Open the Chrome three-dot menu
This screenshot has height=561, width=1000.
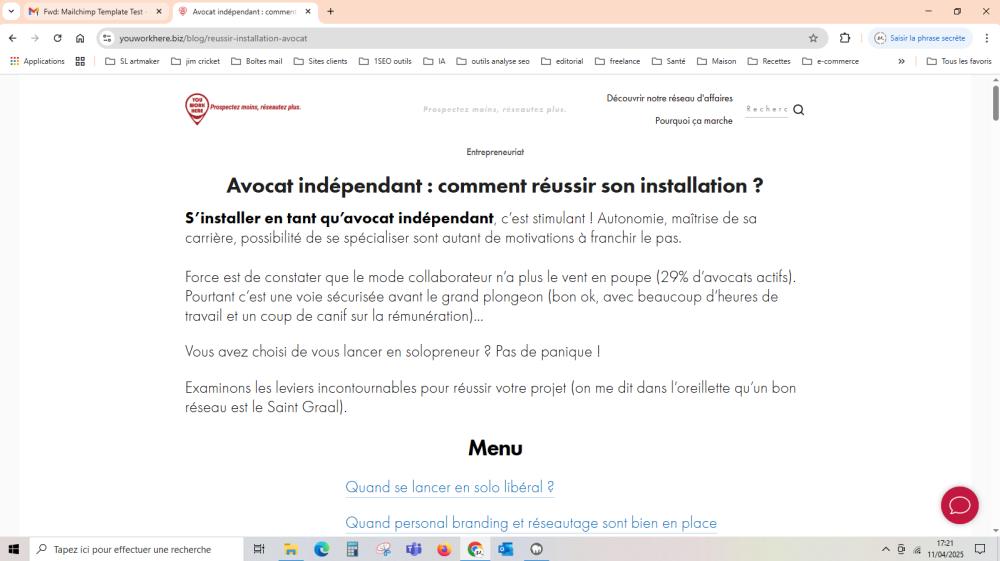(986, 38)
